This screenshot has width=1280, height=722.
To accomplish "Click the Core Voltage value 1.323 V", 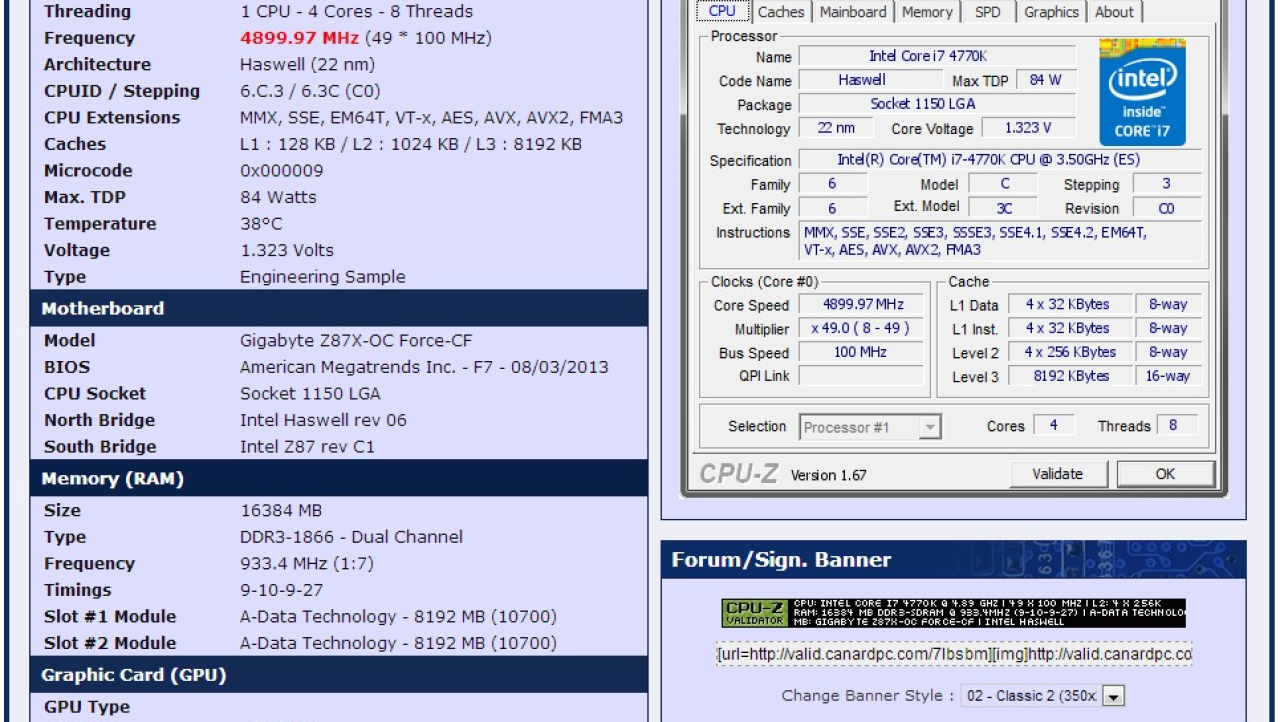I will coord(1028,128).
